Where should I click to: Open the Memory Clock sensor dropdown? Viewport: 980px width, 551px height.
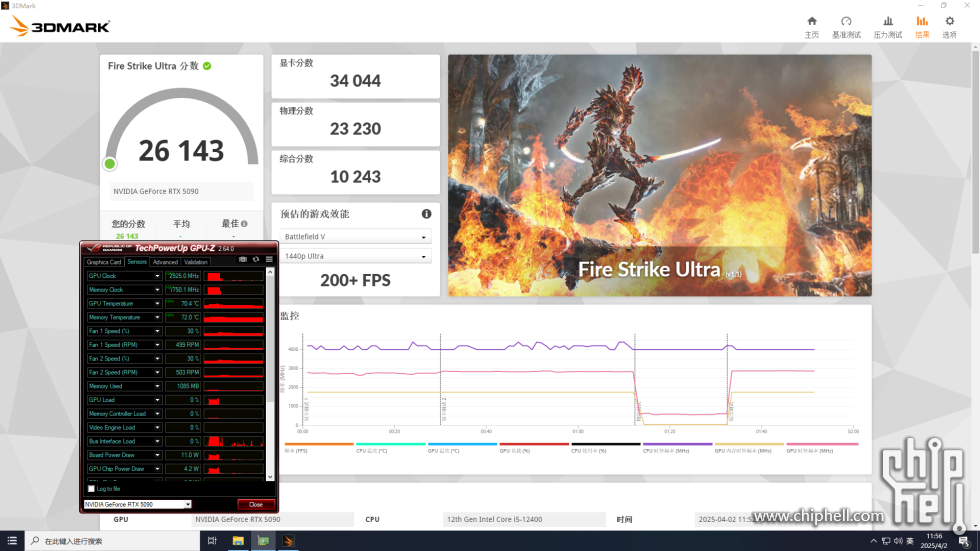(x=158, y=289)
